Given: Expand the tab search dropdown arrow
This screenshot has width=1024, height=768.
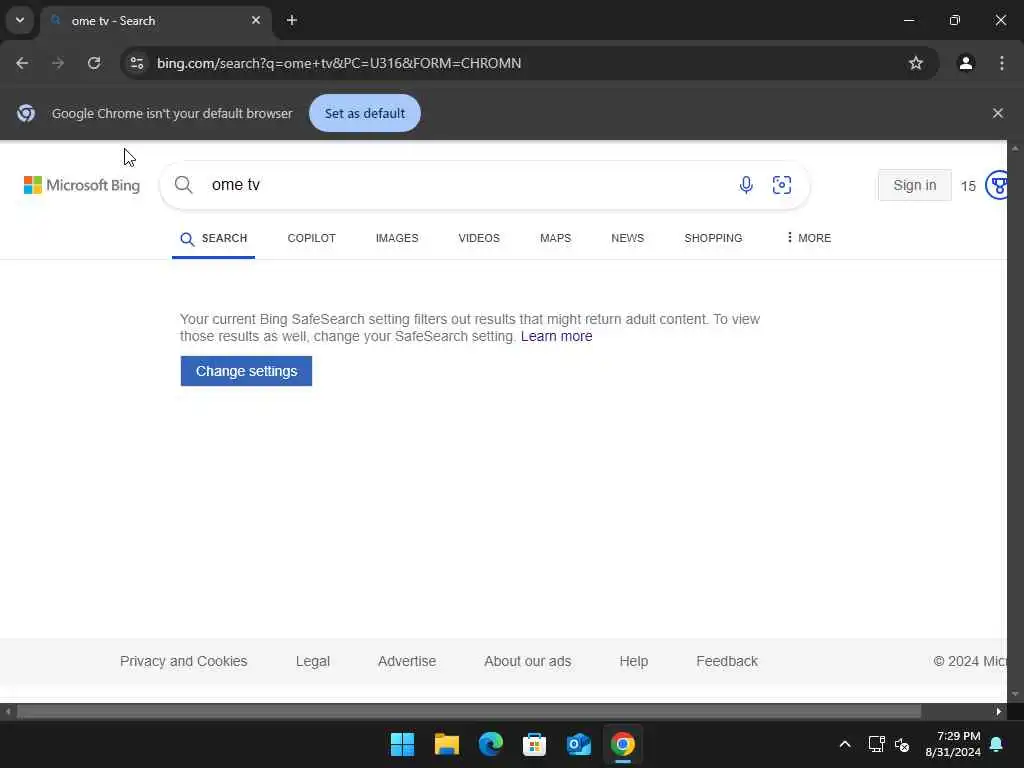Looking at the screenshot, I should click(20, 20).
